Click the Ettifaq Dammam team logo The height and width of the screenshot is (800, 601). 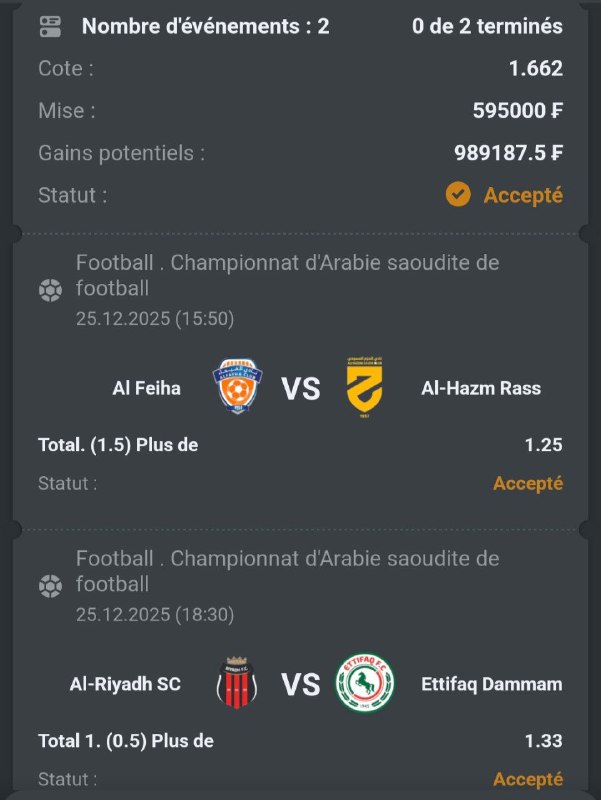point(365,684)
